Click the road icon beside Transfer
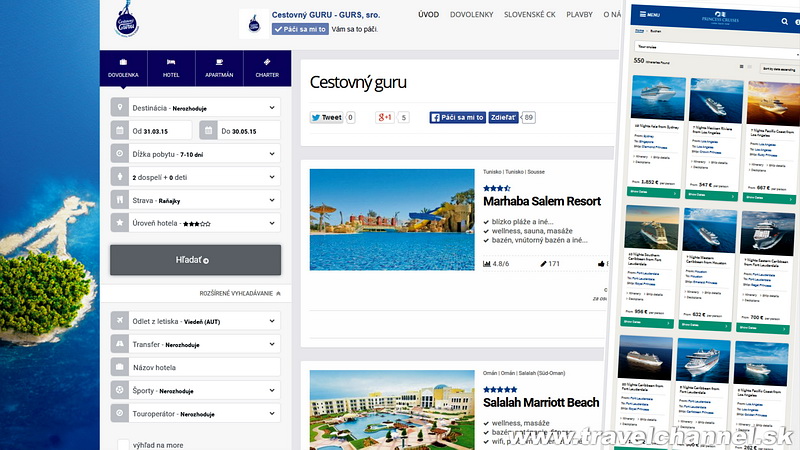The height and width of the screenshot is (450, 800). (120, 344)
